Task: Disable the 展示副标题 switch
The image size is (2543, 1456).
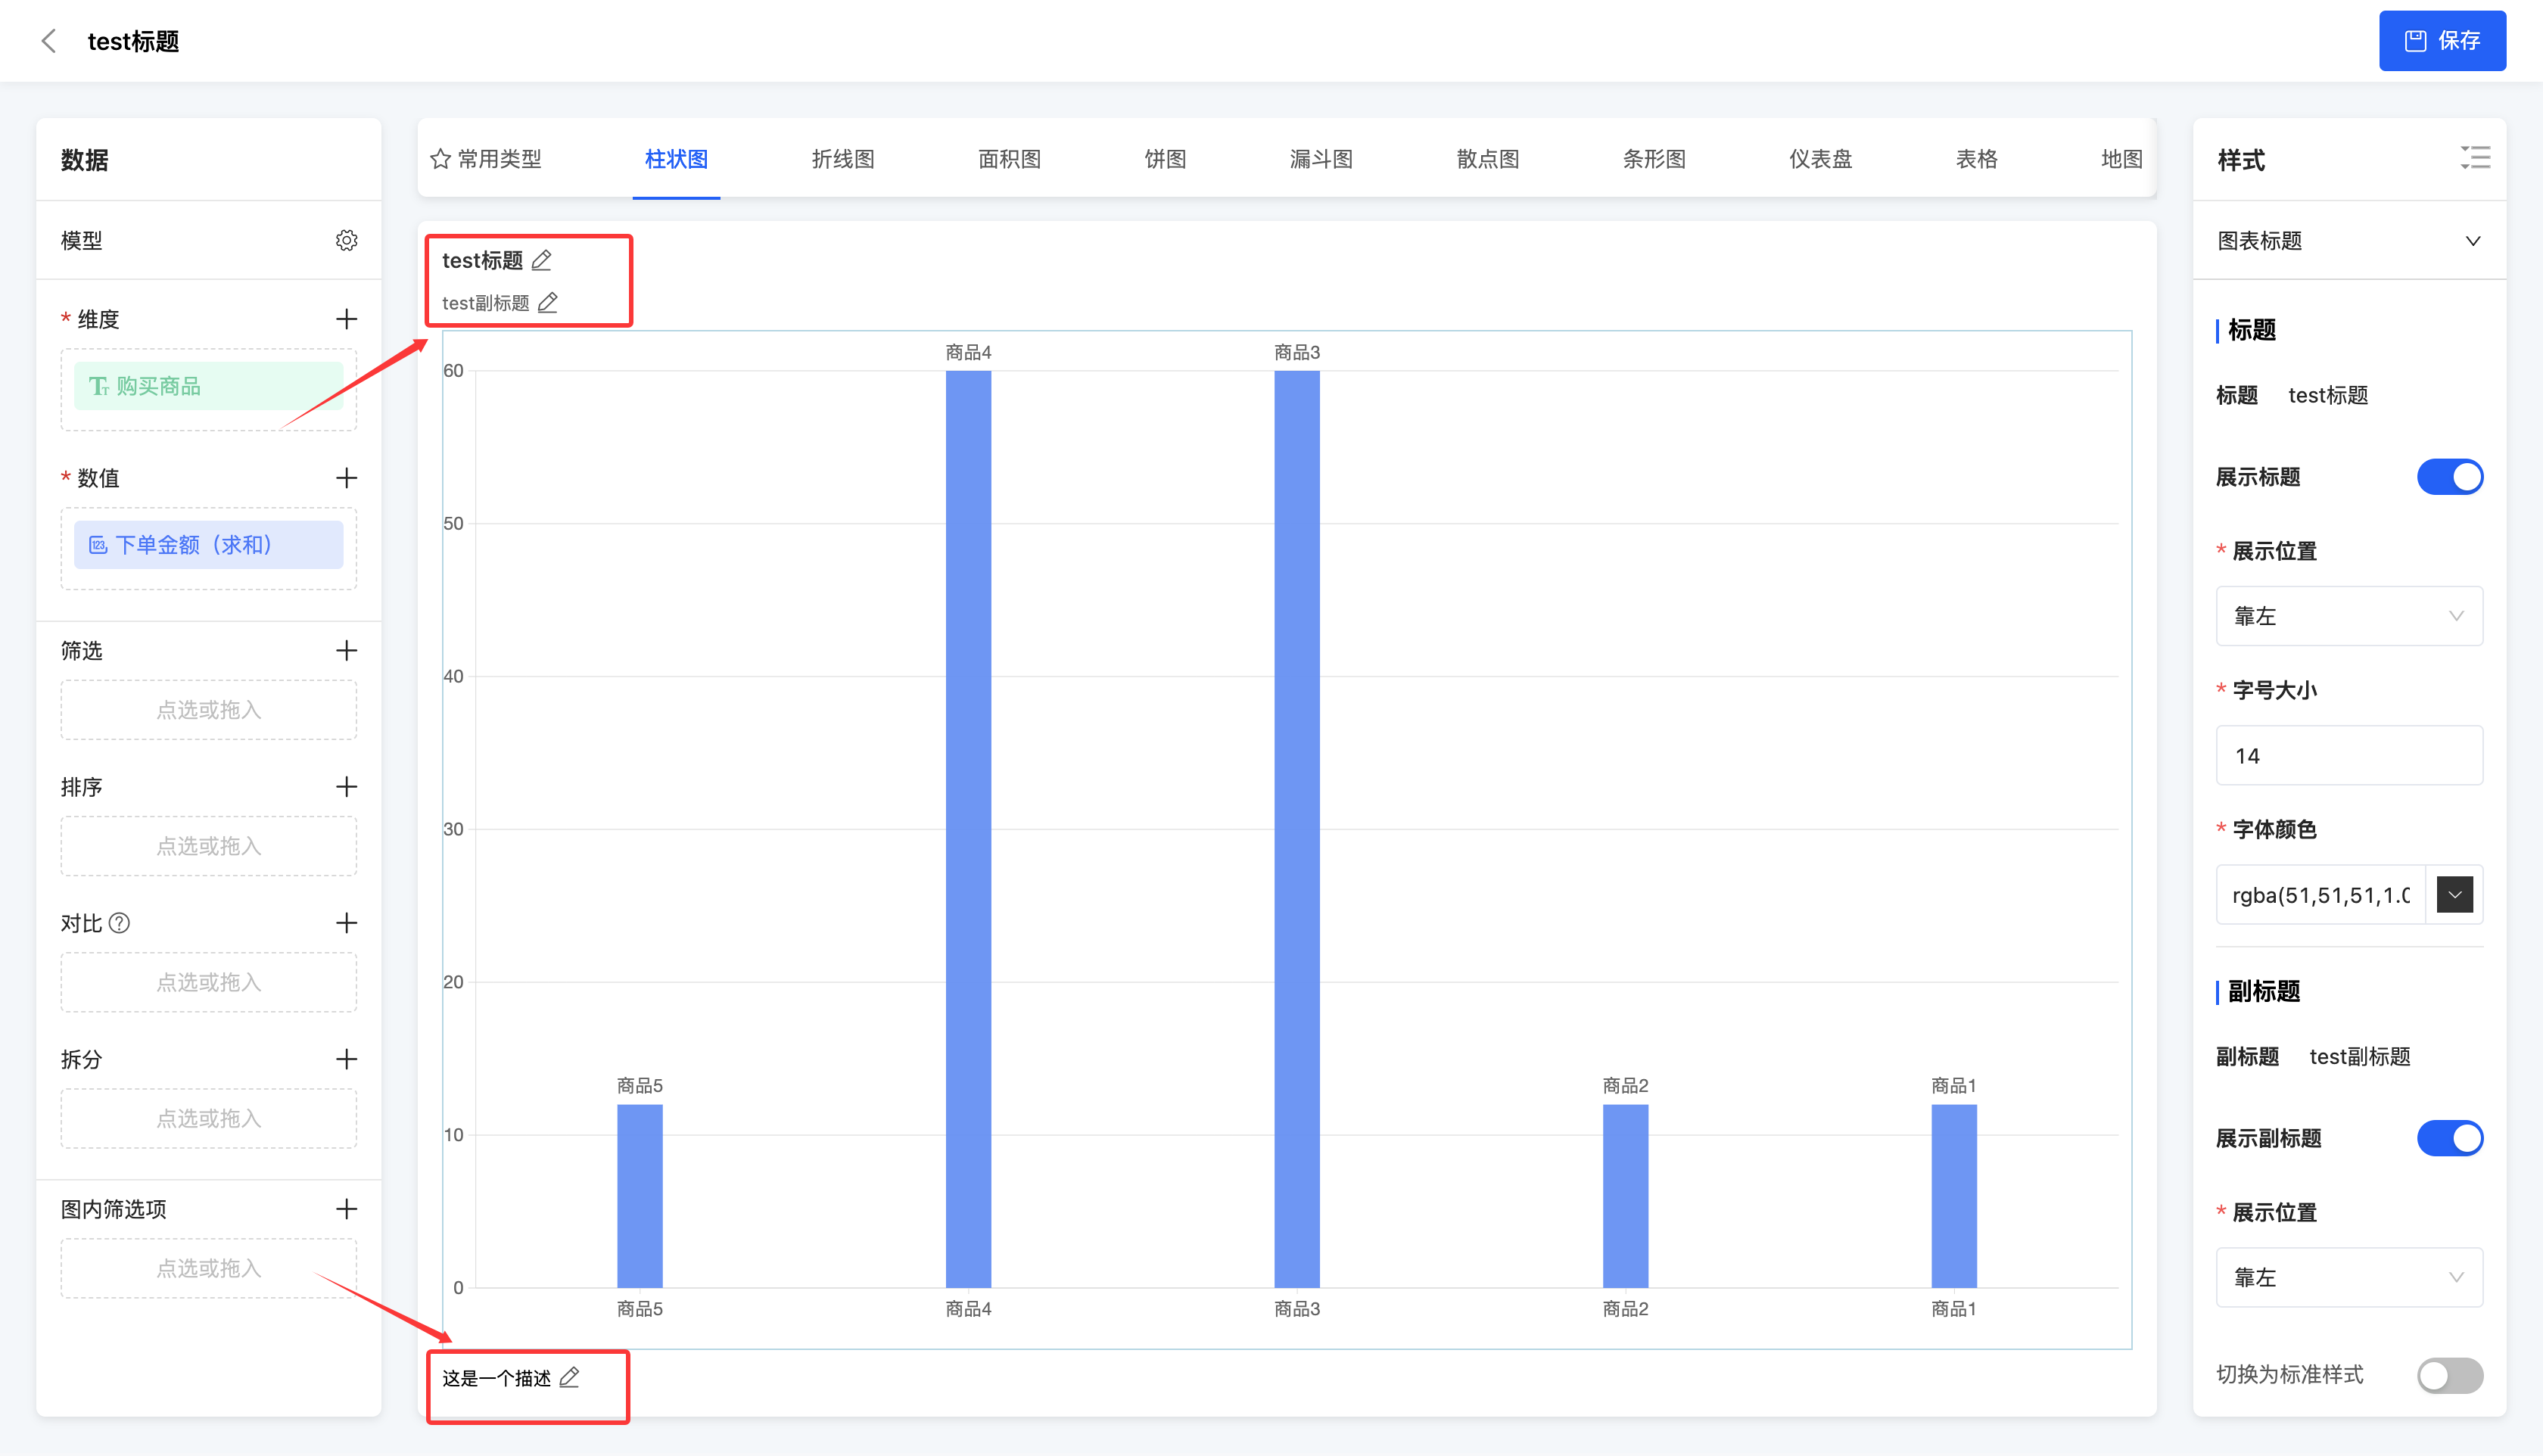Action: [2449, 1138]
